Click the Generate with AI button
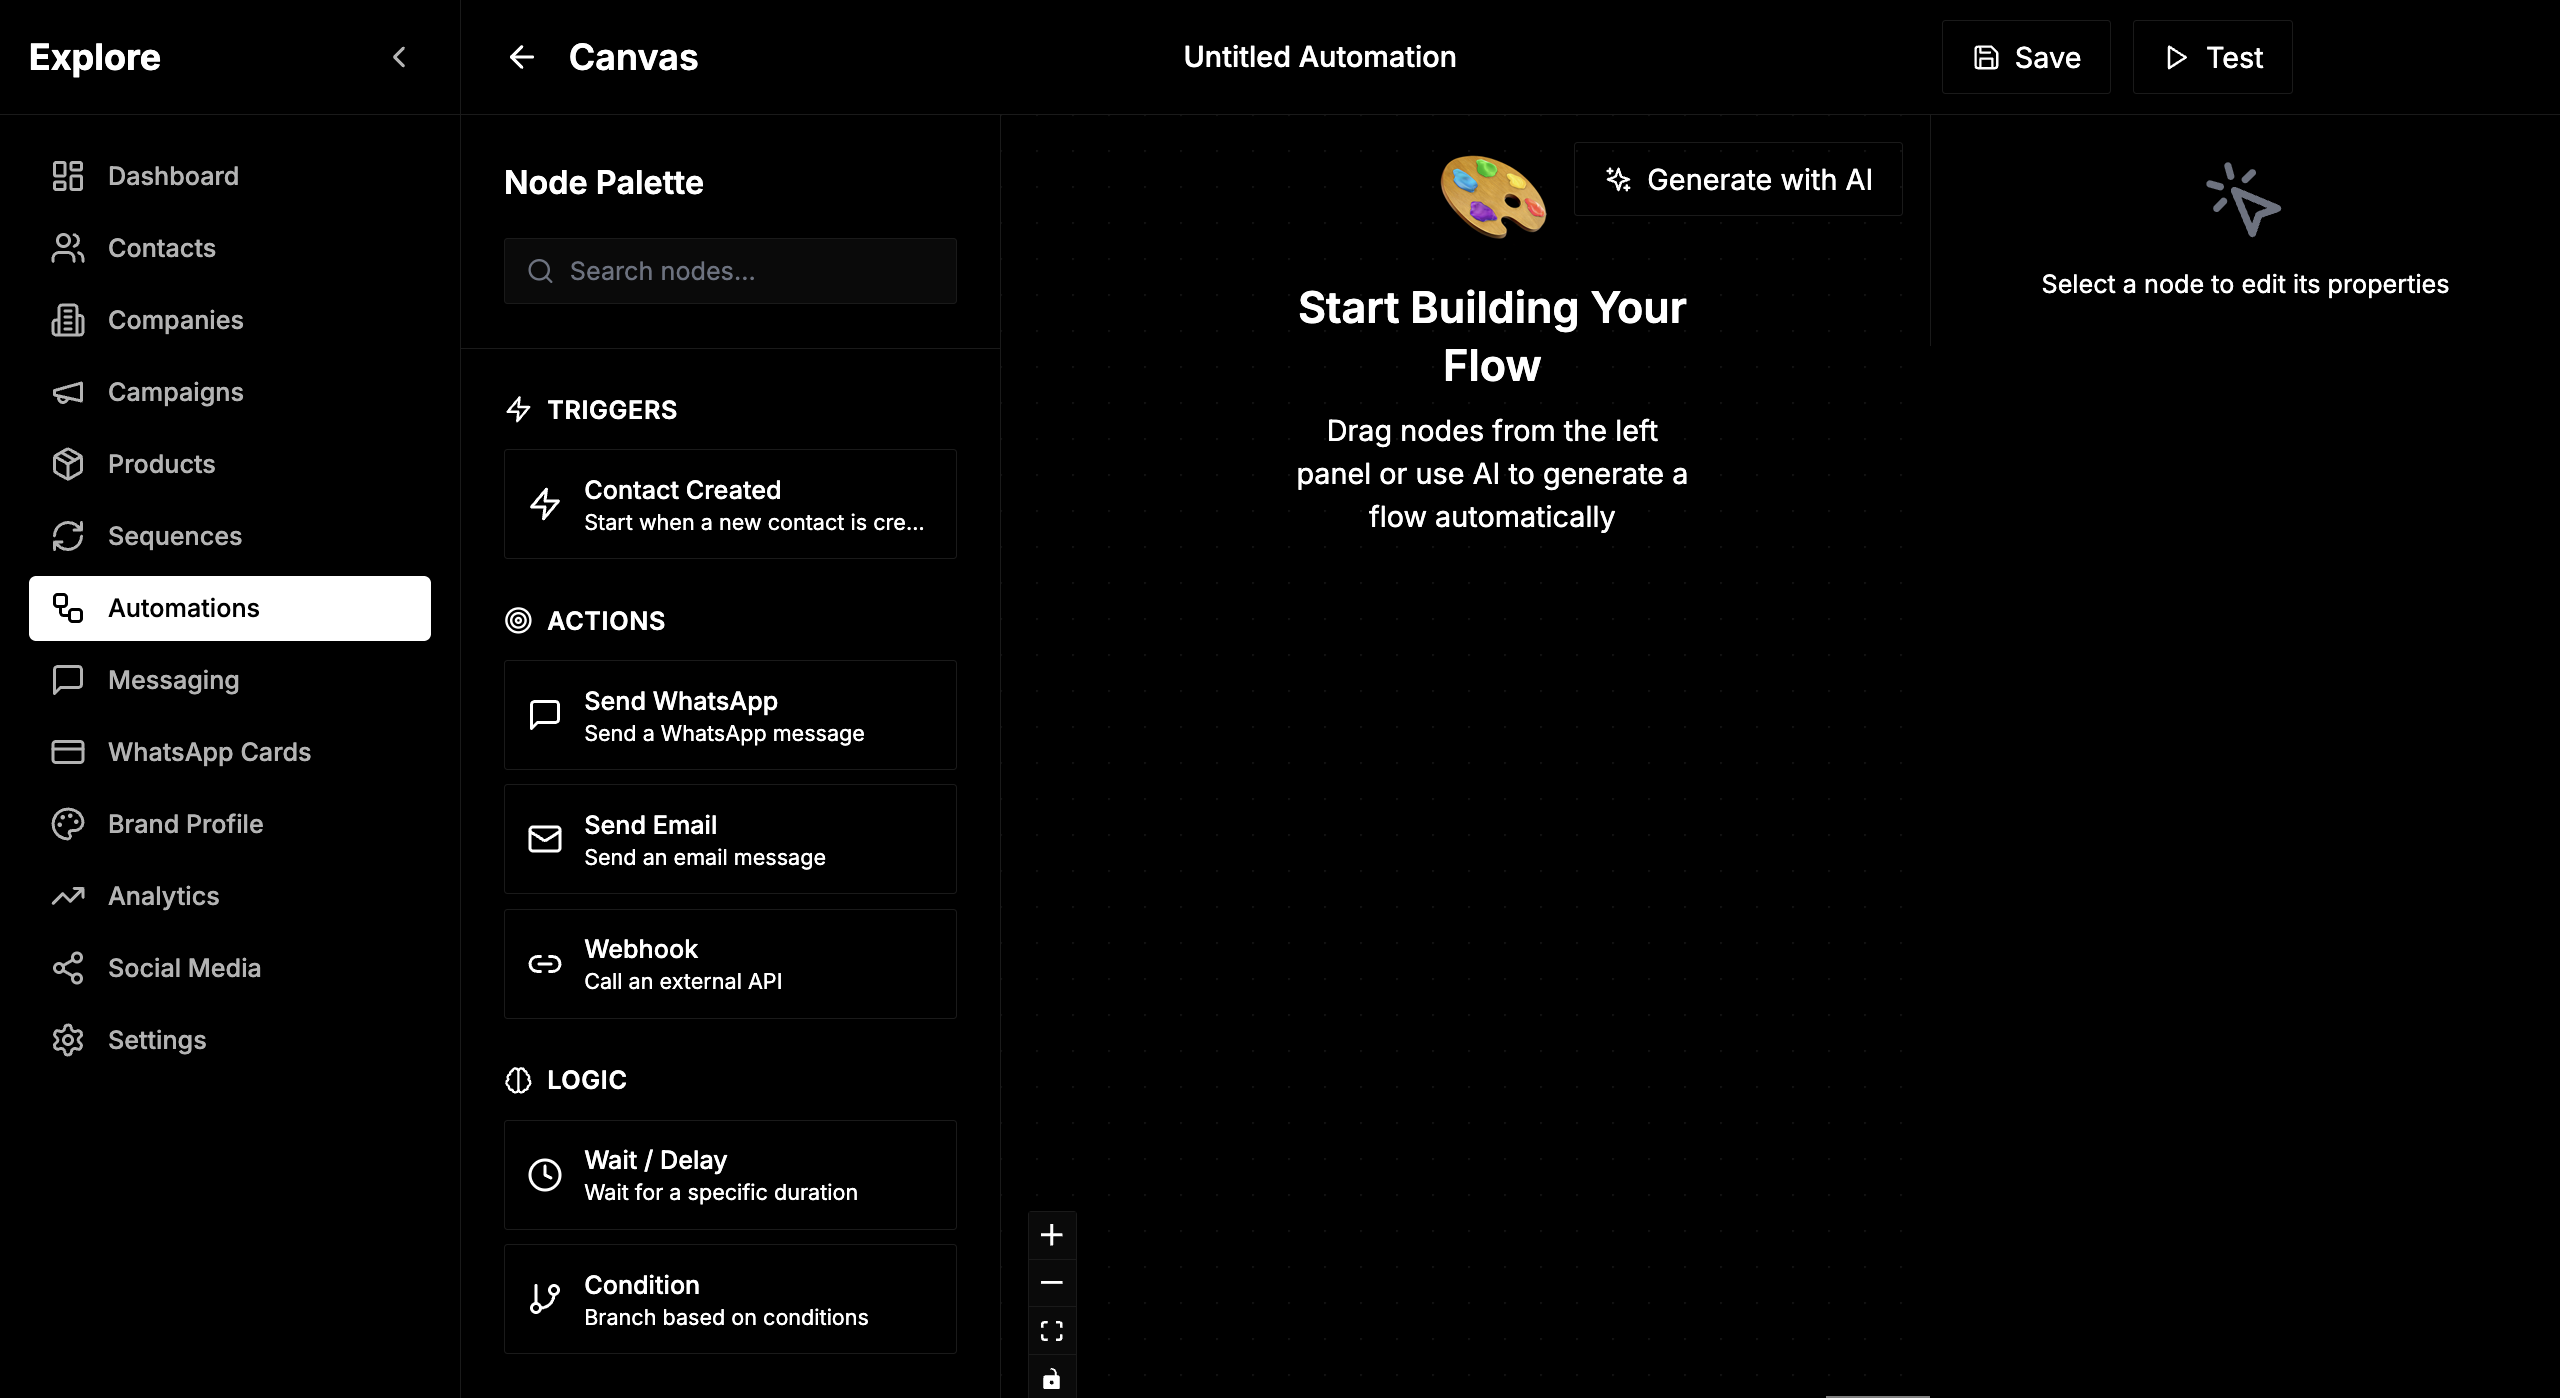 1738,180
